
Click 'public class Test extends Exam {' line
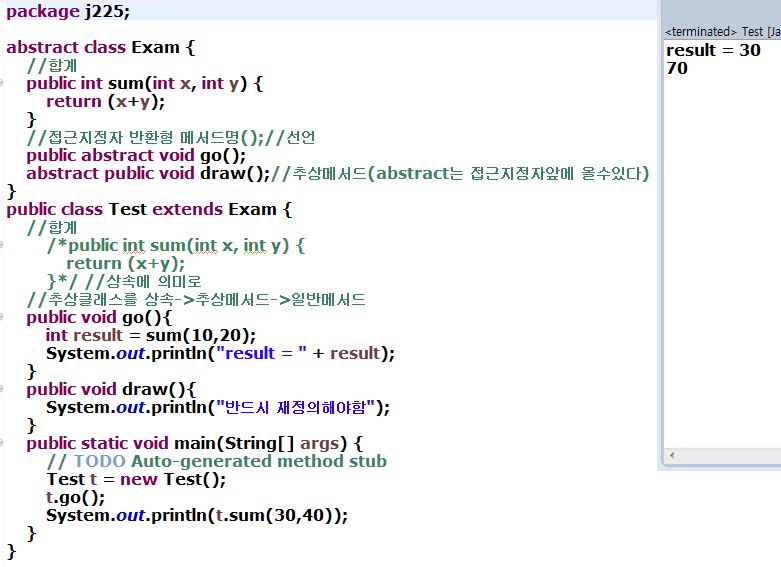click(x=149, y=209)
